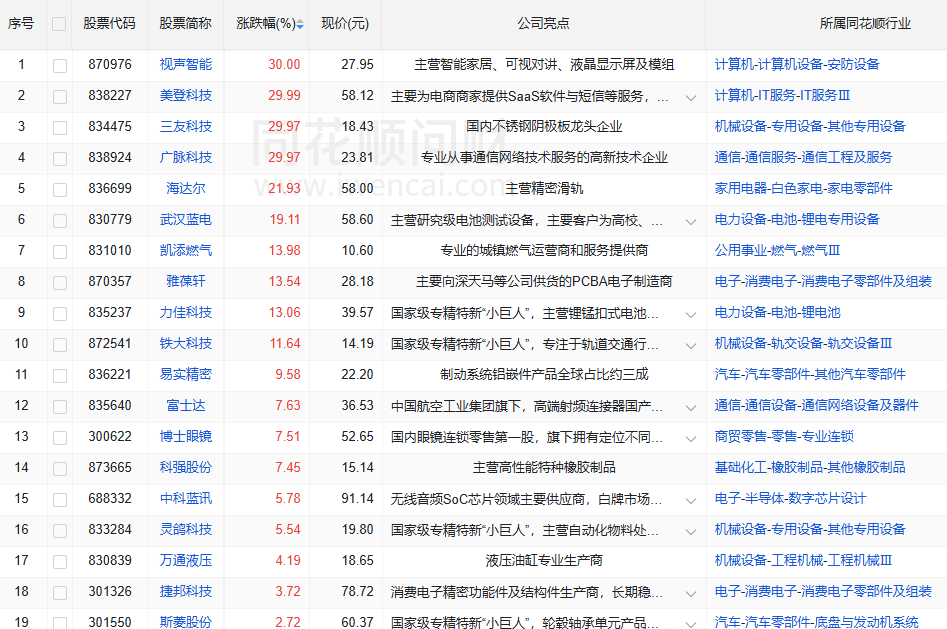Image resolution: width=947 pixels, height=629 pixels.
Task: Show full 捷邦科技 highlight text
Action: coord(691,593)
